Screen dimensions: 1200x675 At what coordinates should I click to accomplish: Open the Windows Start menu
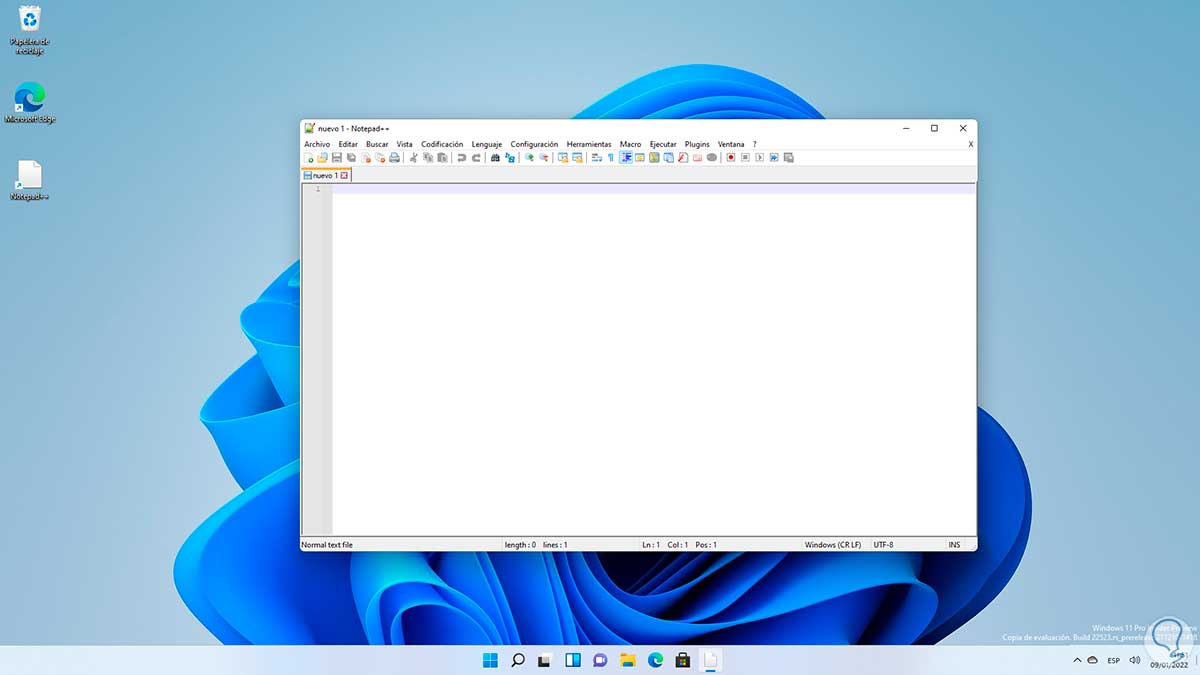[490, 660]
